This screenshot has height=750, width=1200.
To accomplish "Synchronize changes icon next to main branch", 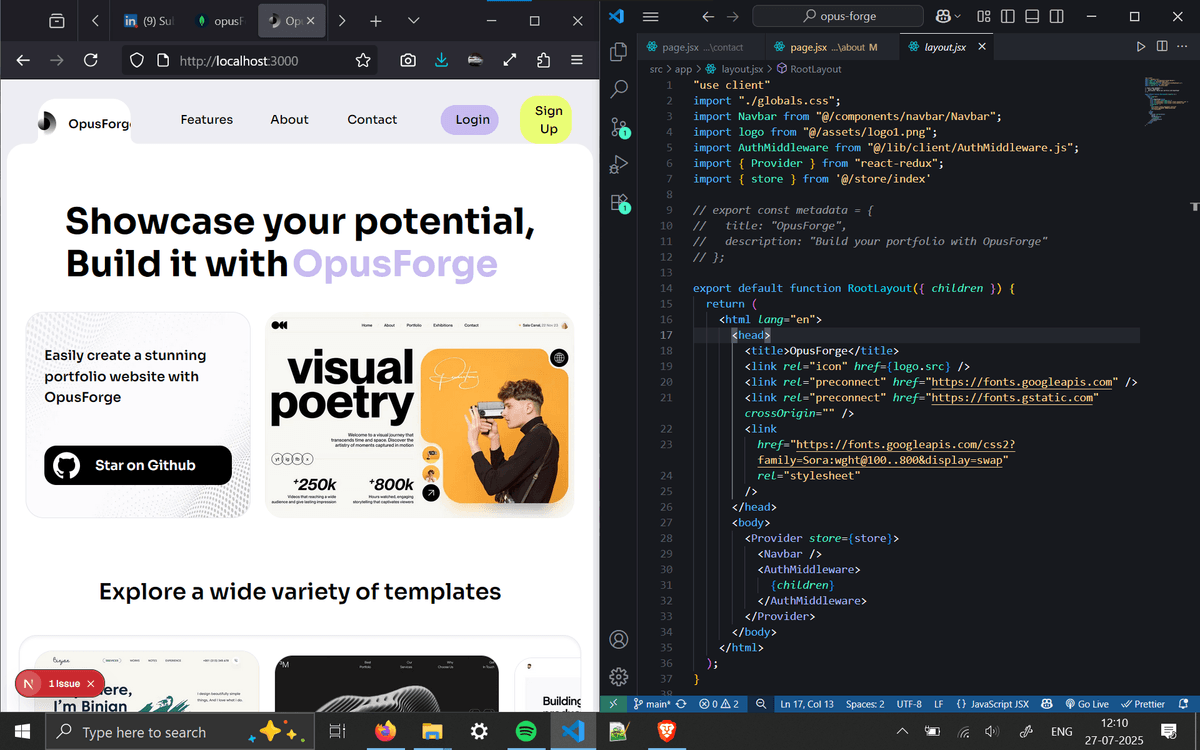I will [681, 704].
